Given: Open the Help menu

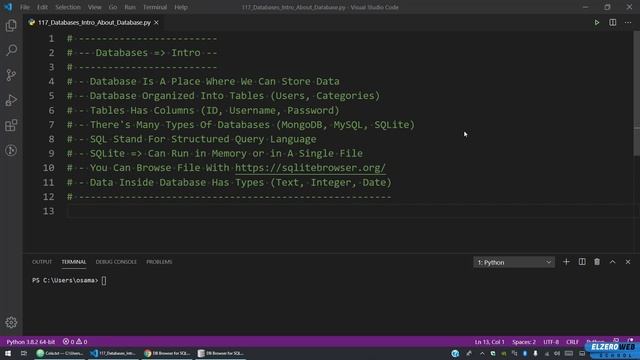Looking at the screenshot, I should pyautogui.click(x=181, y=7).
